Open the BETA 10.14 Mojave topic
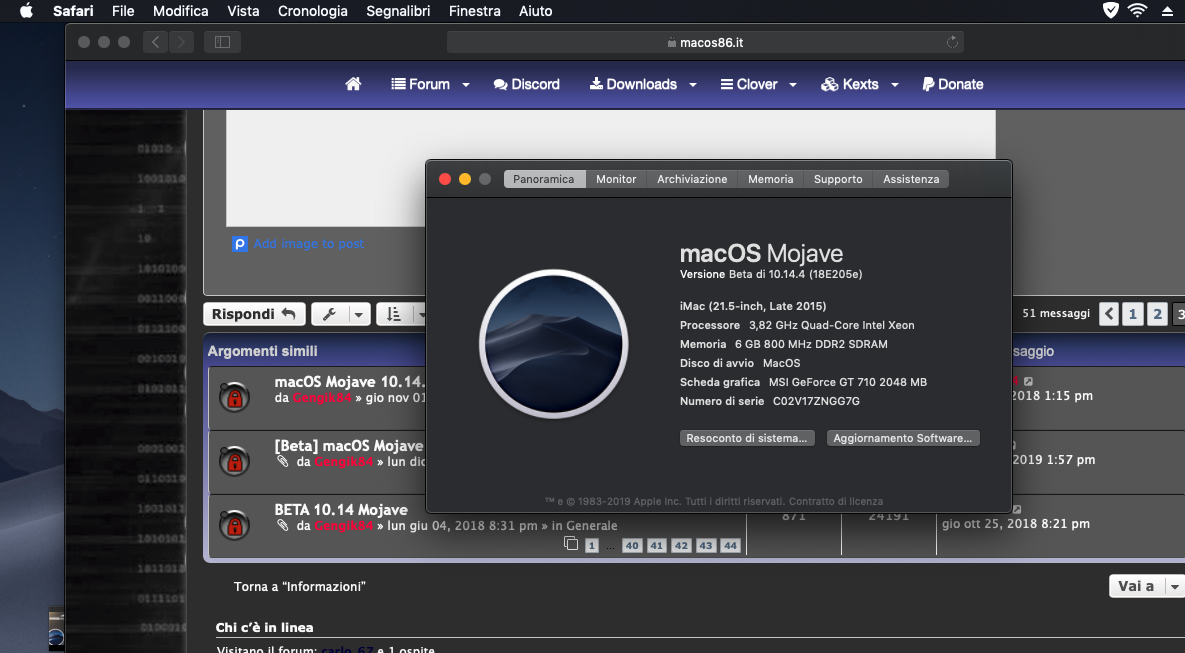 point(341,509)
